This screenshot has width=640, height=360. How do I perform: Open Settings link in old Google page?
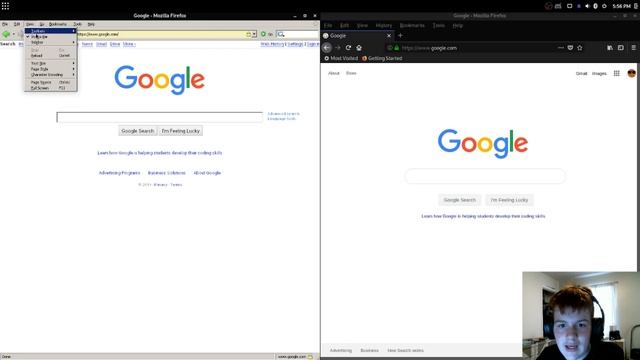point(296,44)
